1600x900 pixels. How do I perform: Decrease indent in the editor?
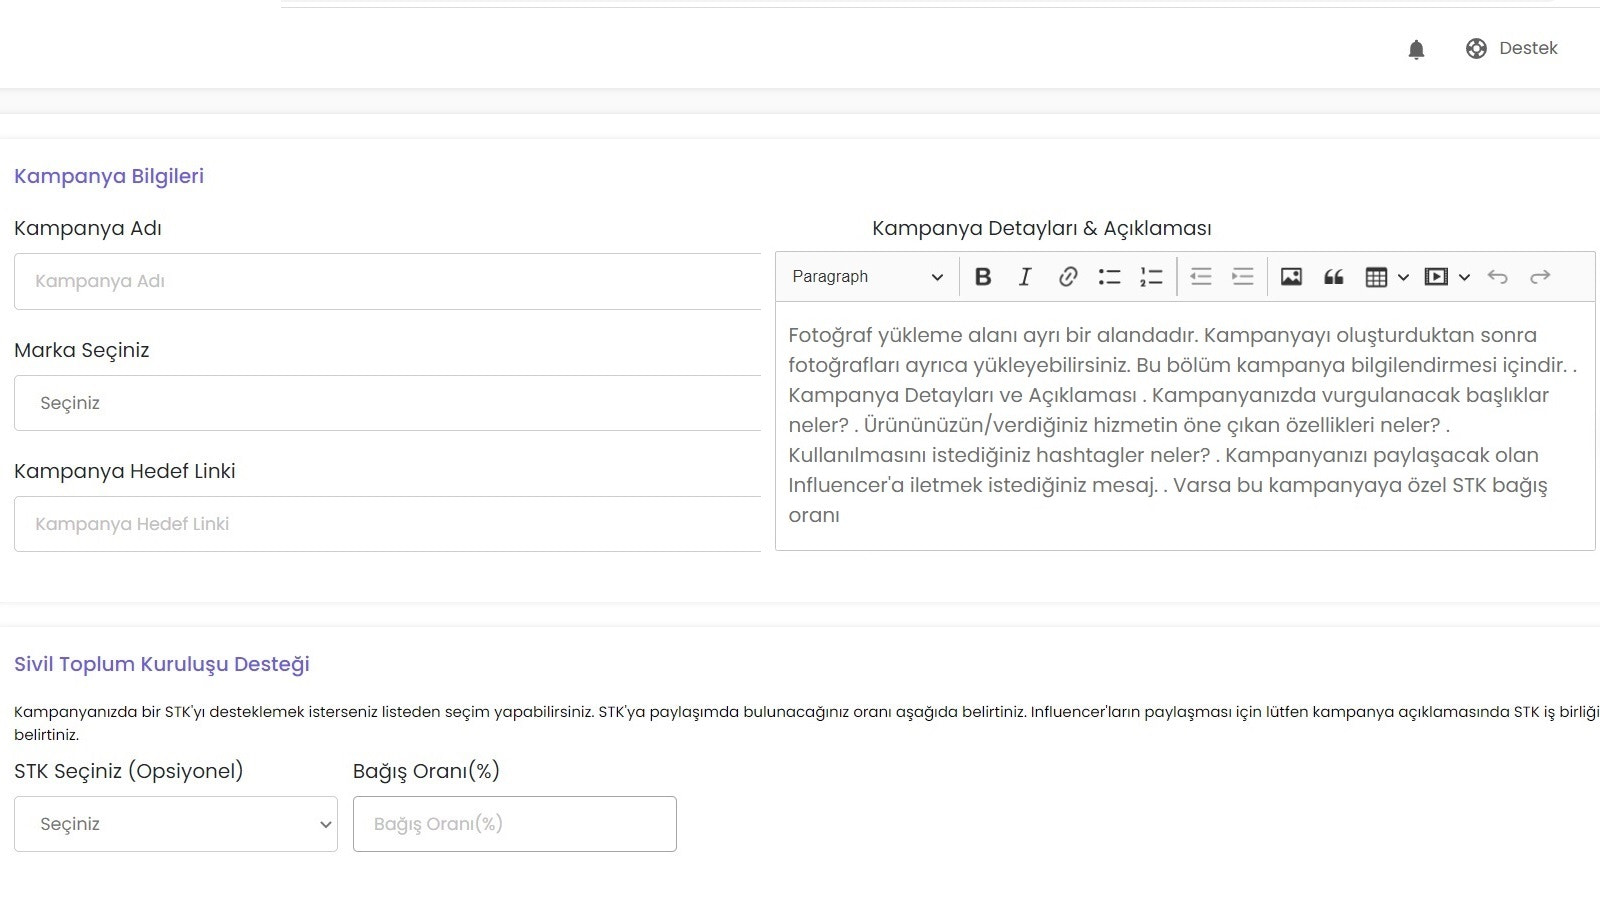1201,277
